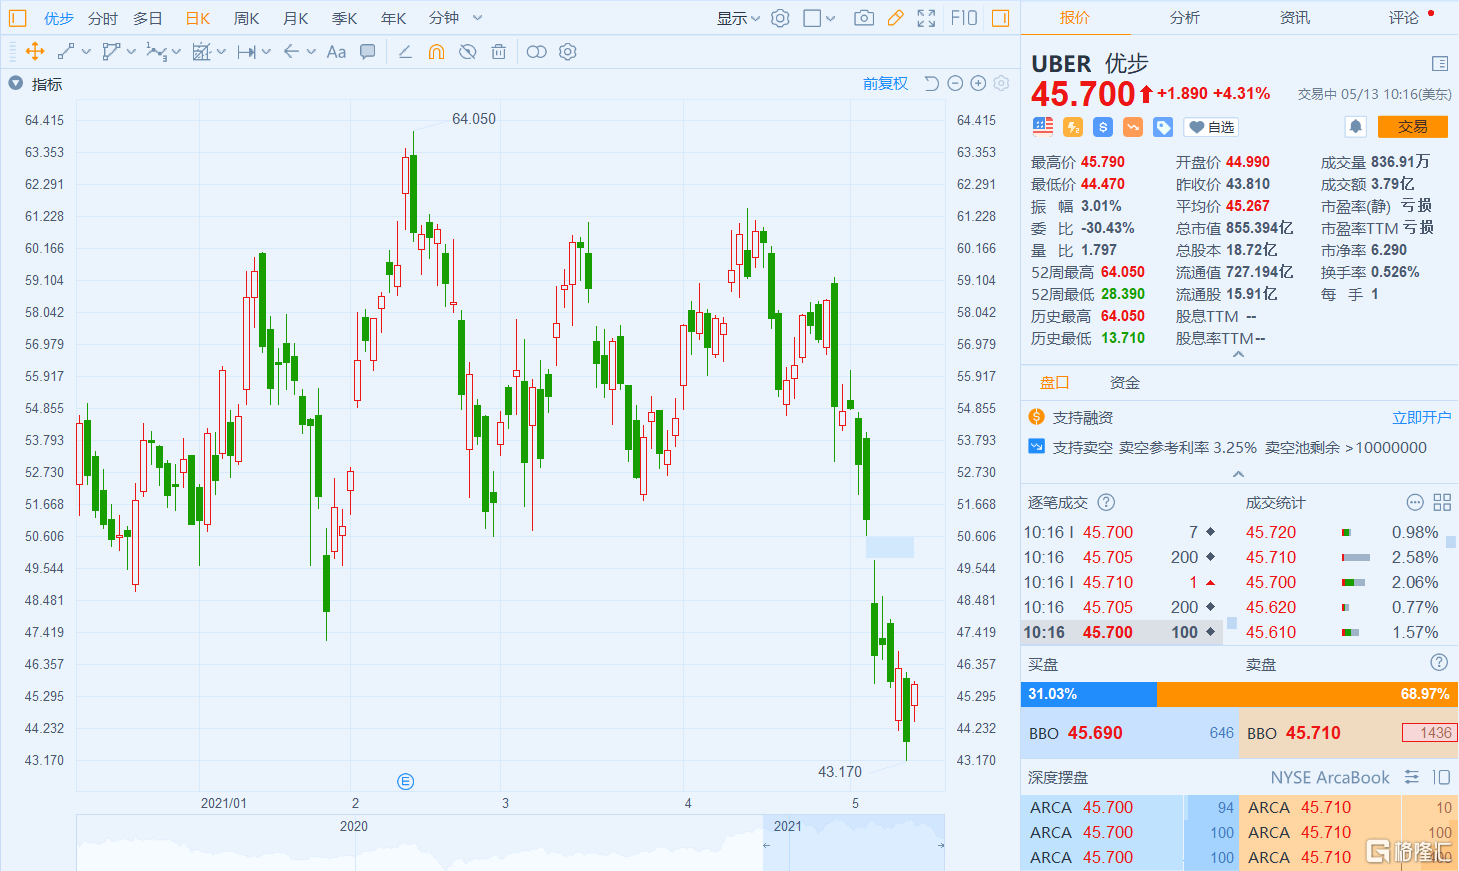Open the 分析 analysis tab
The image size is (1459, 871).
[x=1185, y=18]
